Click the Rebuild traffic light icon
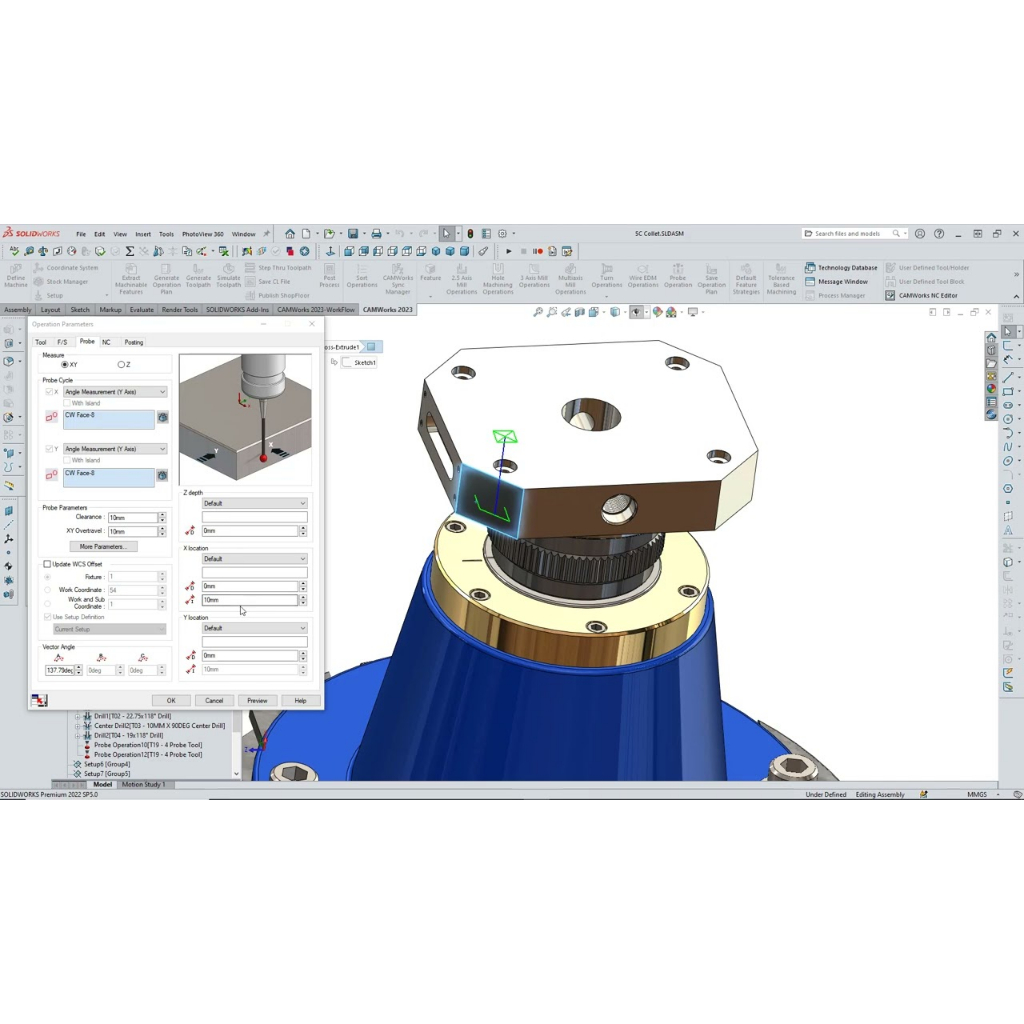Viewport: 1024px width, 1024px height. 470,233
